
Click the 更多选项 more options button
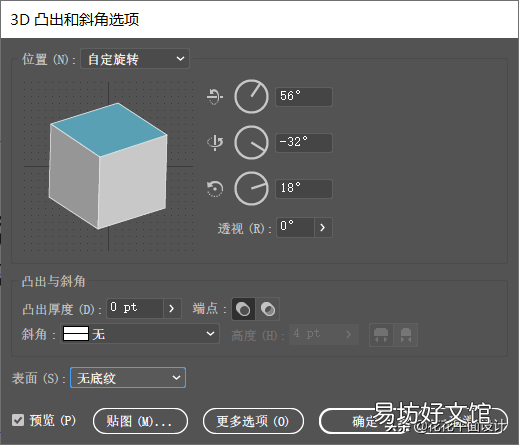click(253, 421)
